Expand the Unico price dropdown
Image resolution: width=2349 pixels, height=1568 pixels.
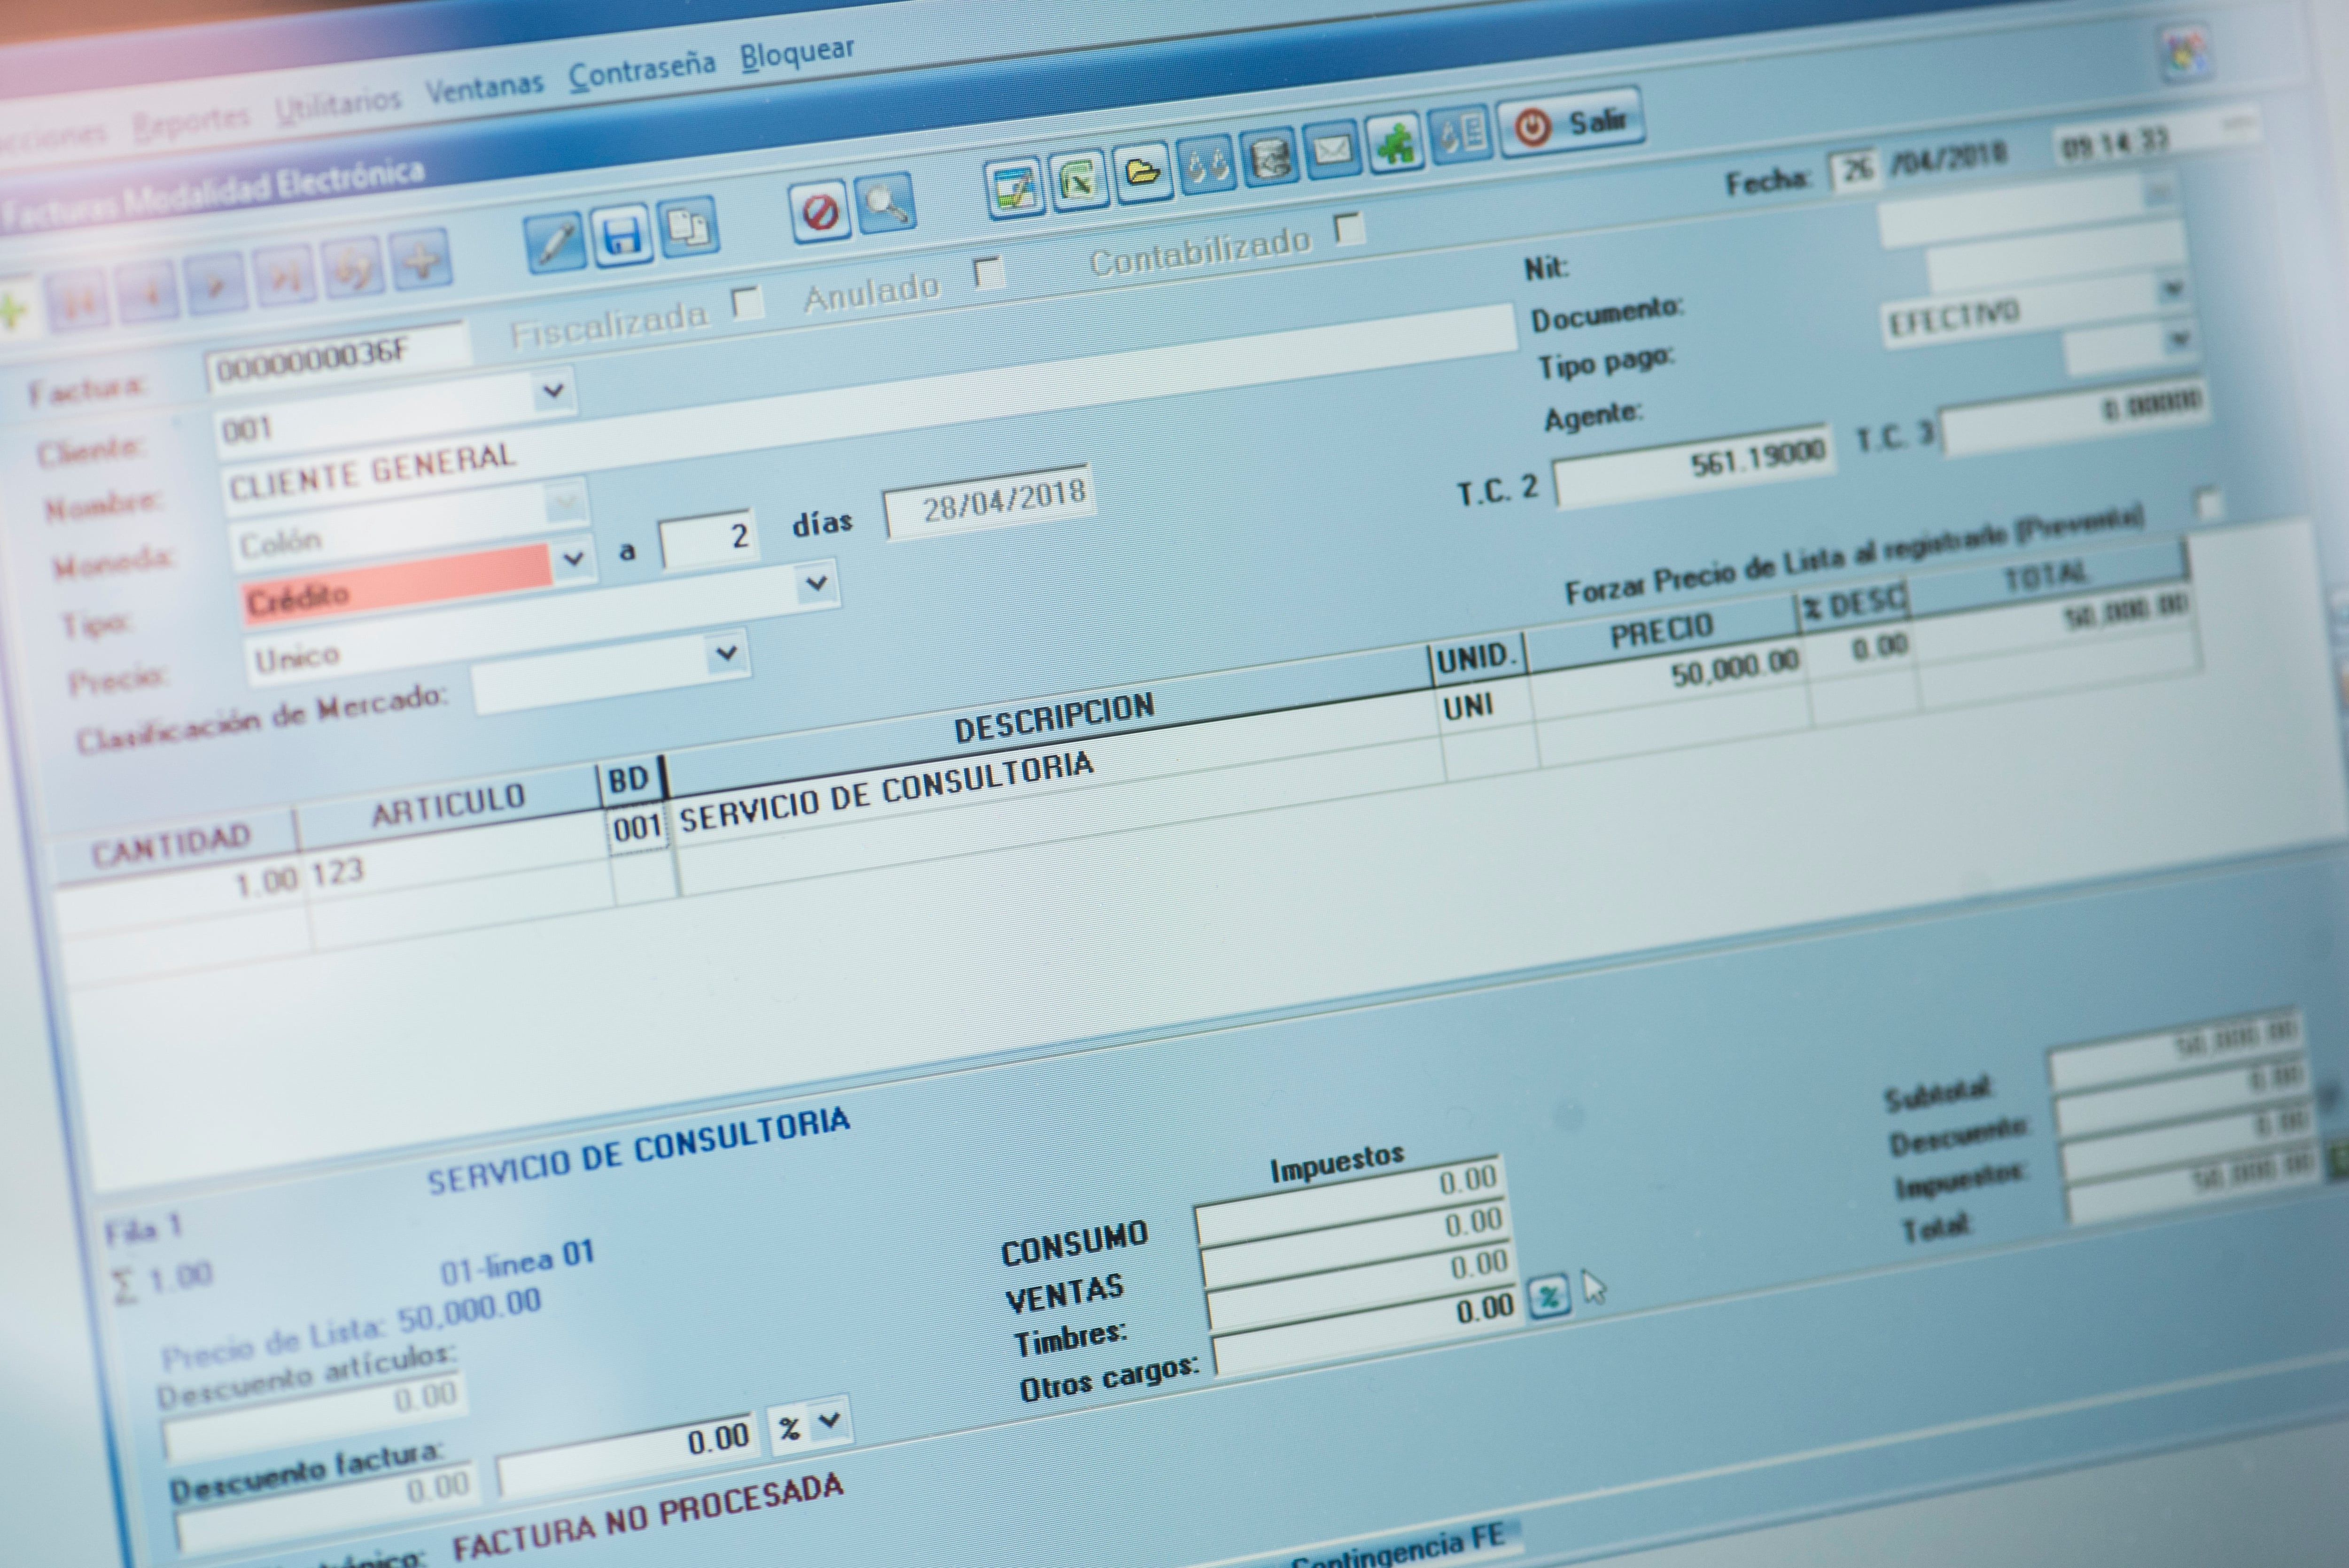click(x=726, y=654)
